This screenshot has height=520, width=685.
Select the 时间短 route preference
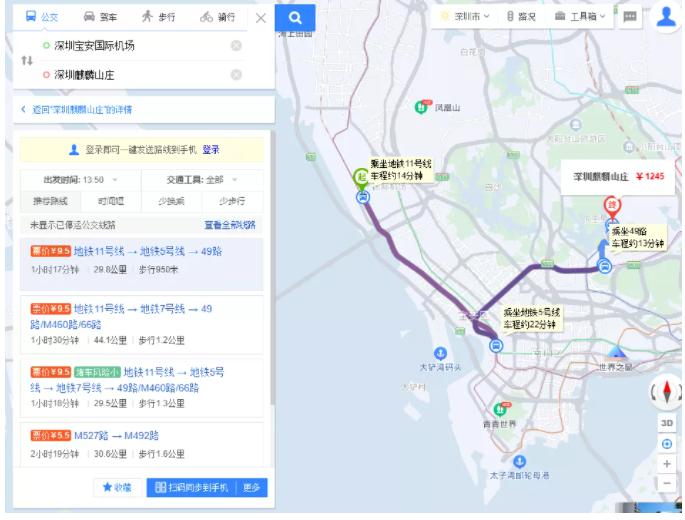pyautogui.click(x=111, y=201)
